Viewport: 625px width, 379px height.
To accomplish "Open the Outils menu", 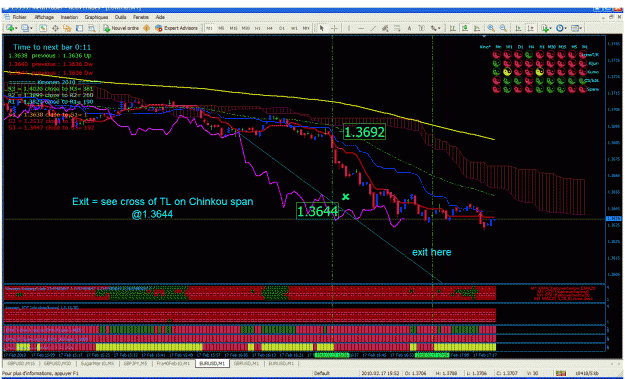I will coord(120,17).
